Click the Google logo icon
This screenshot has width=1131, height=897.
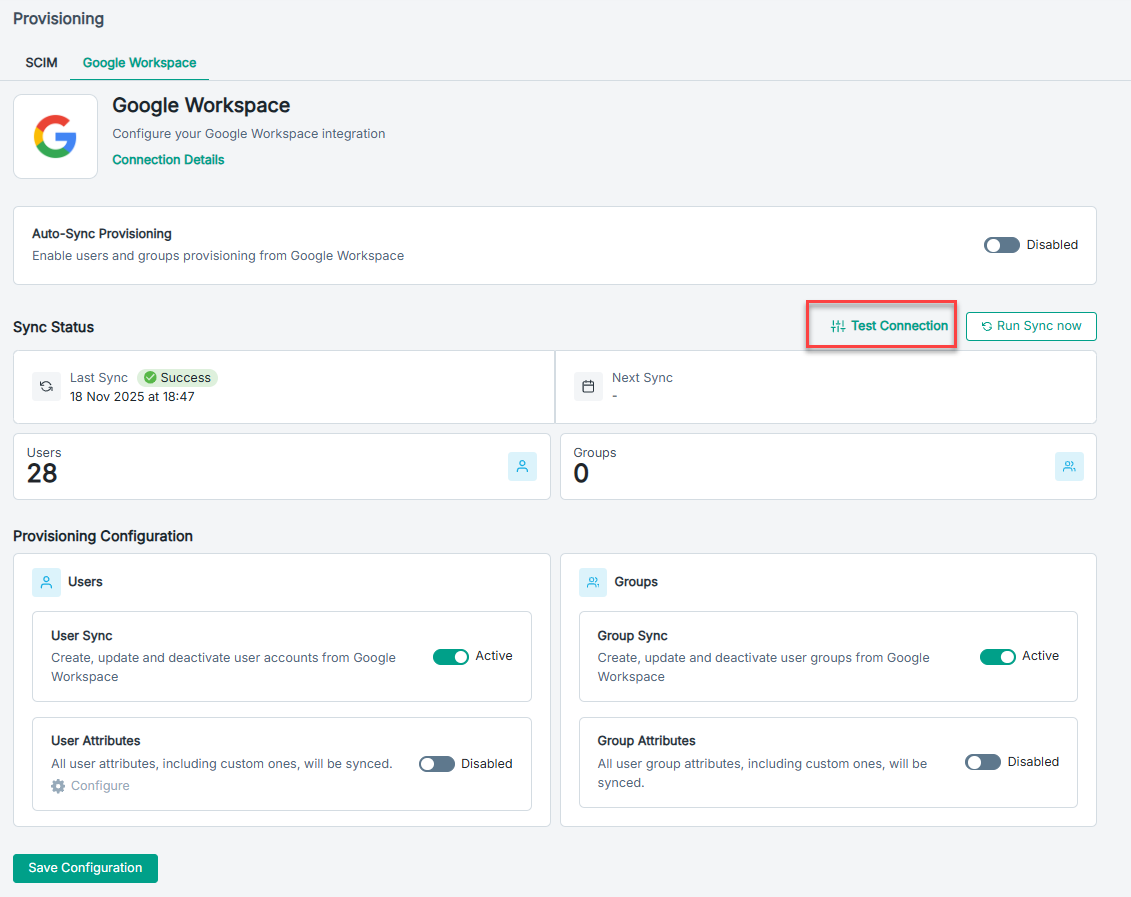pos(55,137)
